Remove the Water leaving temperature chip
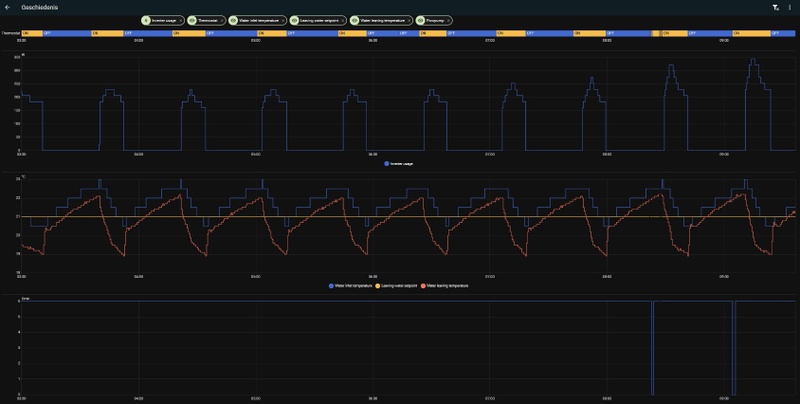Image resolution: width=800 pixels, height=404 pixels. (410, 21)
